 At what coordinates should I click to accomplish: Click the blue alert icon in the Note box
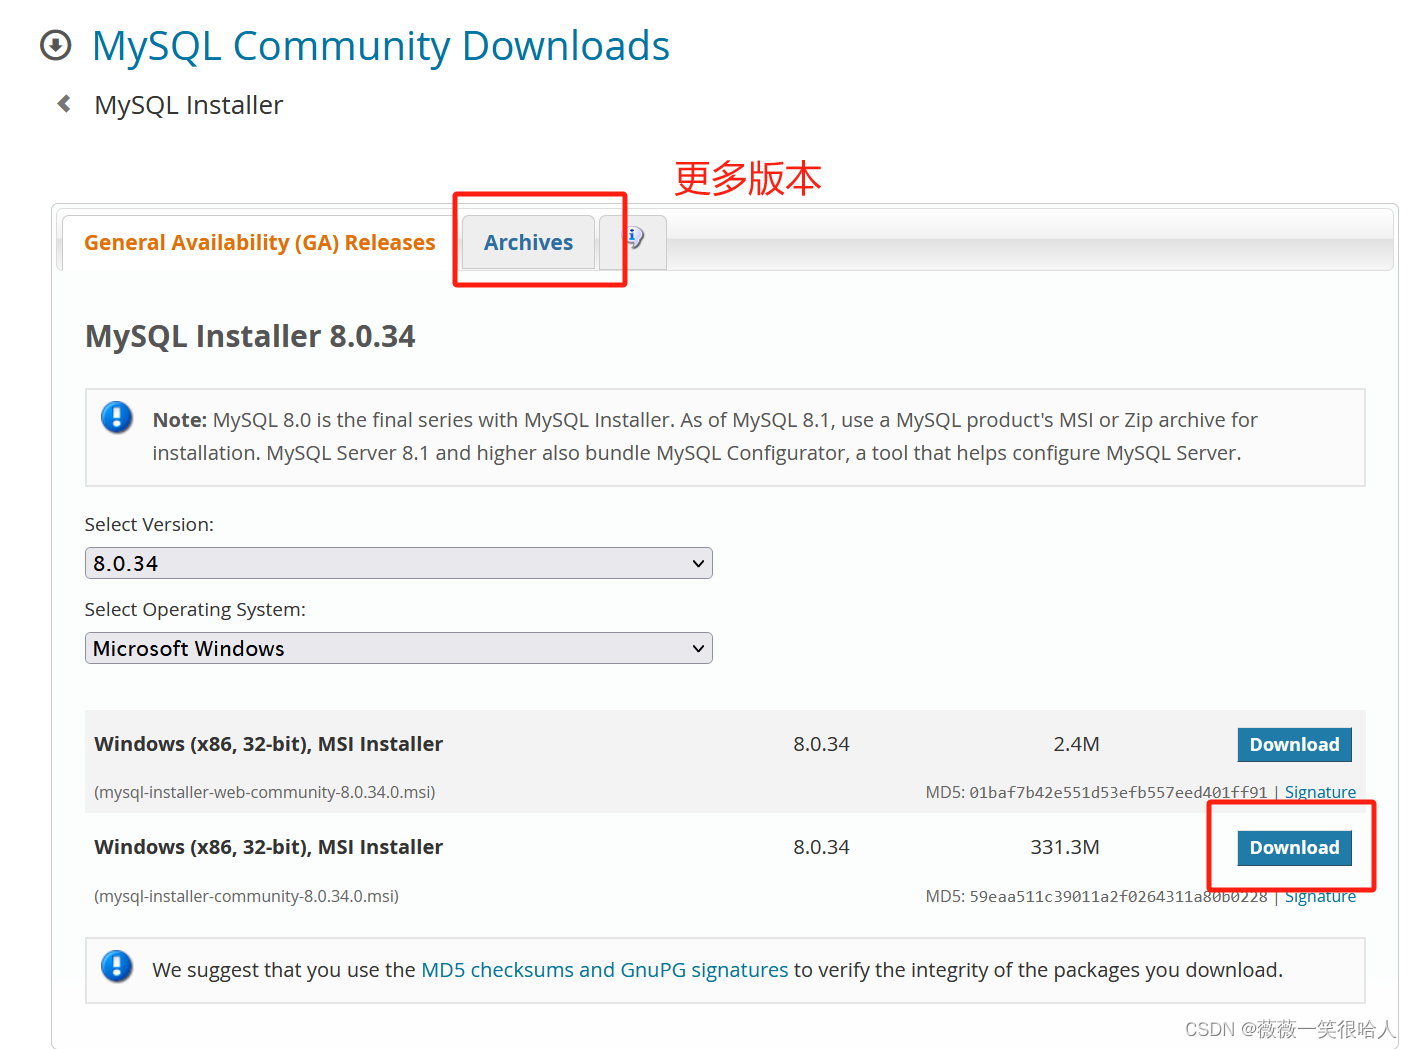click(117, 418)
